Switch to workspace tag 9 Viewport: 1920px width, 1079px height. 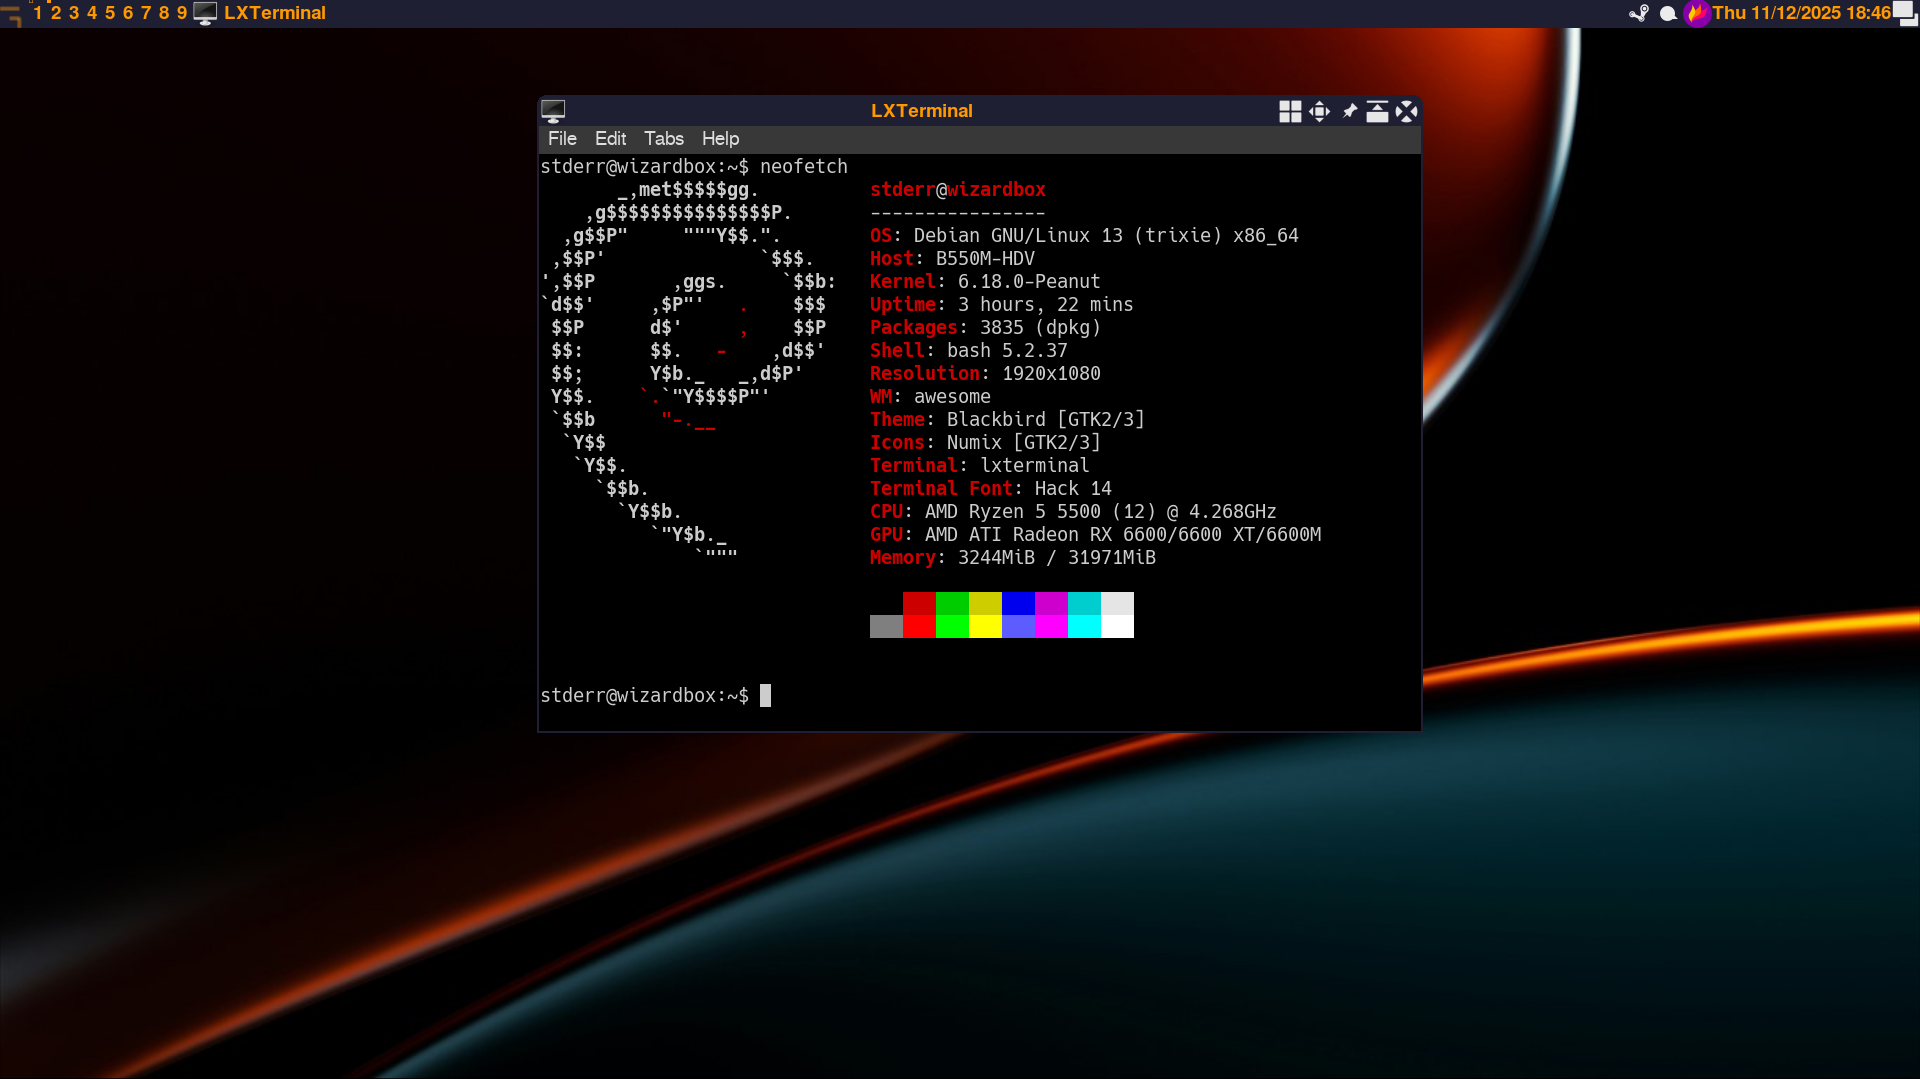(x=182, y=13)
